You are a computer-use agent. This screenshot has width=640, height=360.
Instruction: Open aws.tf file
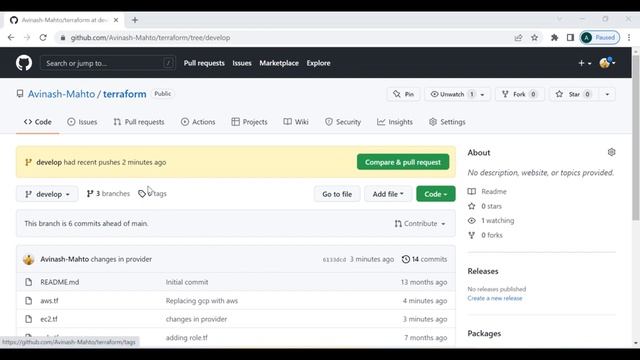(49, 301)
